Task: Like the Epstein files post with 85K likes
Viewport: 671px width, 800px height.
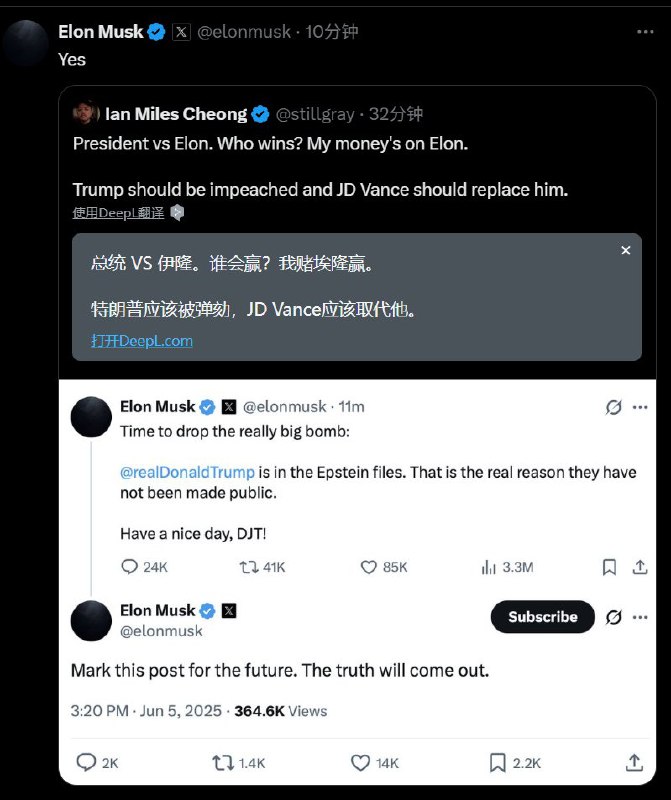Action: click(x=384, y=567)
